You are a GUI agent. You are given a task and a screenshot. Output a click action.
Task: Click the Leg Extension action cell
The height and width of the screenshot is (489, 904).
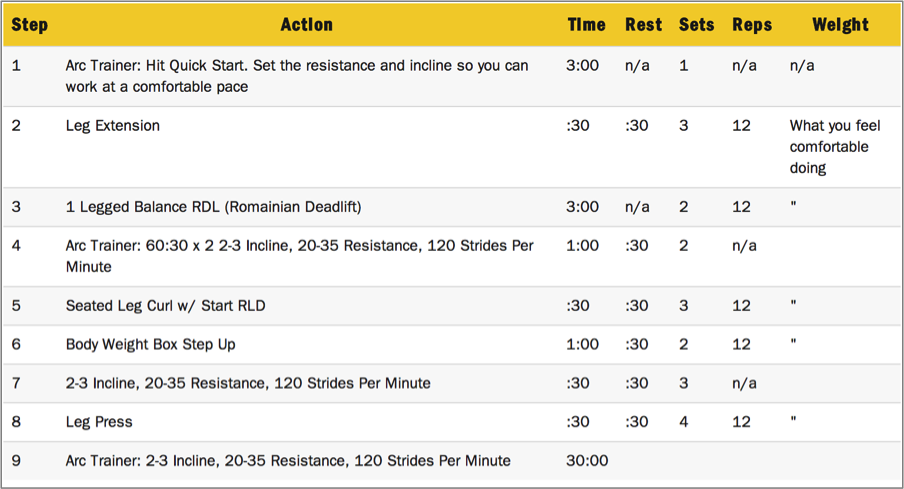(113, 126)
